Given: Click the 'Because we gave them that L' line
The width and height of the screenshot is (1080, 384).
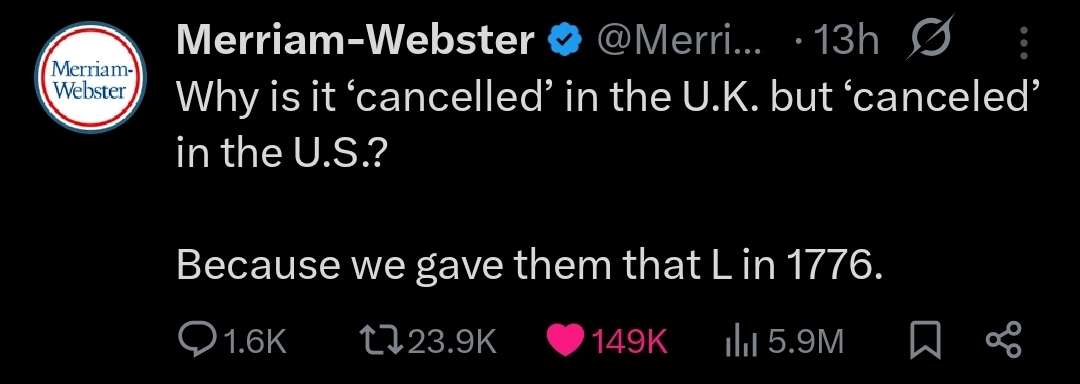Looking at the screenshot, I should coord(530,265).
